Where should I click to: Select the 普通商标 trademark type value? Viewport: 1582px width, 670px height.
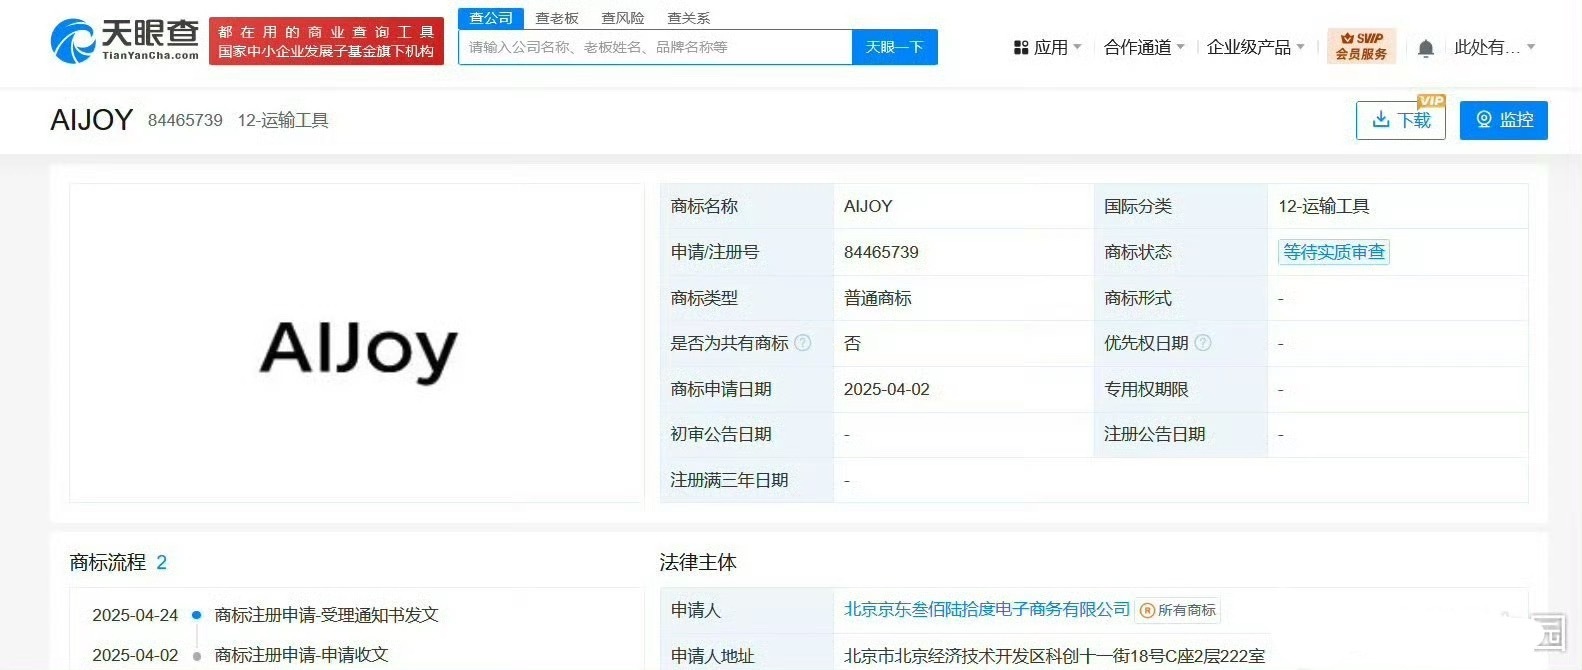coord(878,298)
